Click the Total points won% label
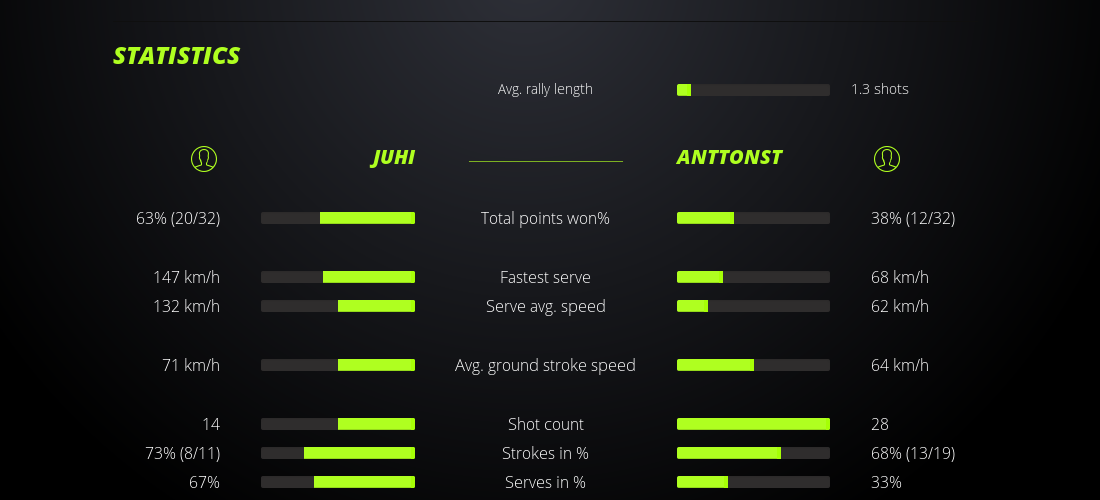The image size is (1100, 500). (x=545, y=218)
